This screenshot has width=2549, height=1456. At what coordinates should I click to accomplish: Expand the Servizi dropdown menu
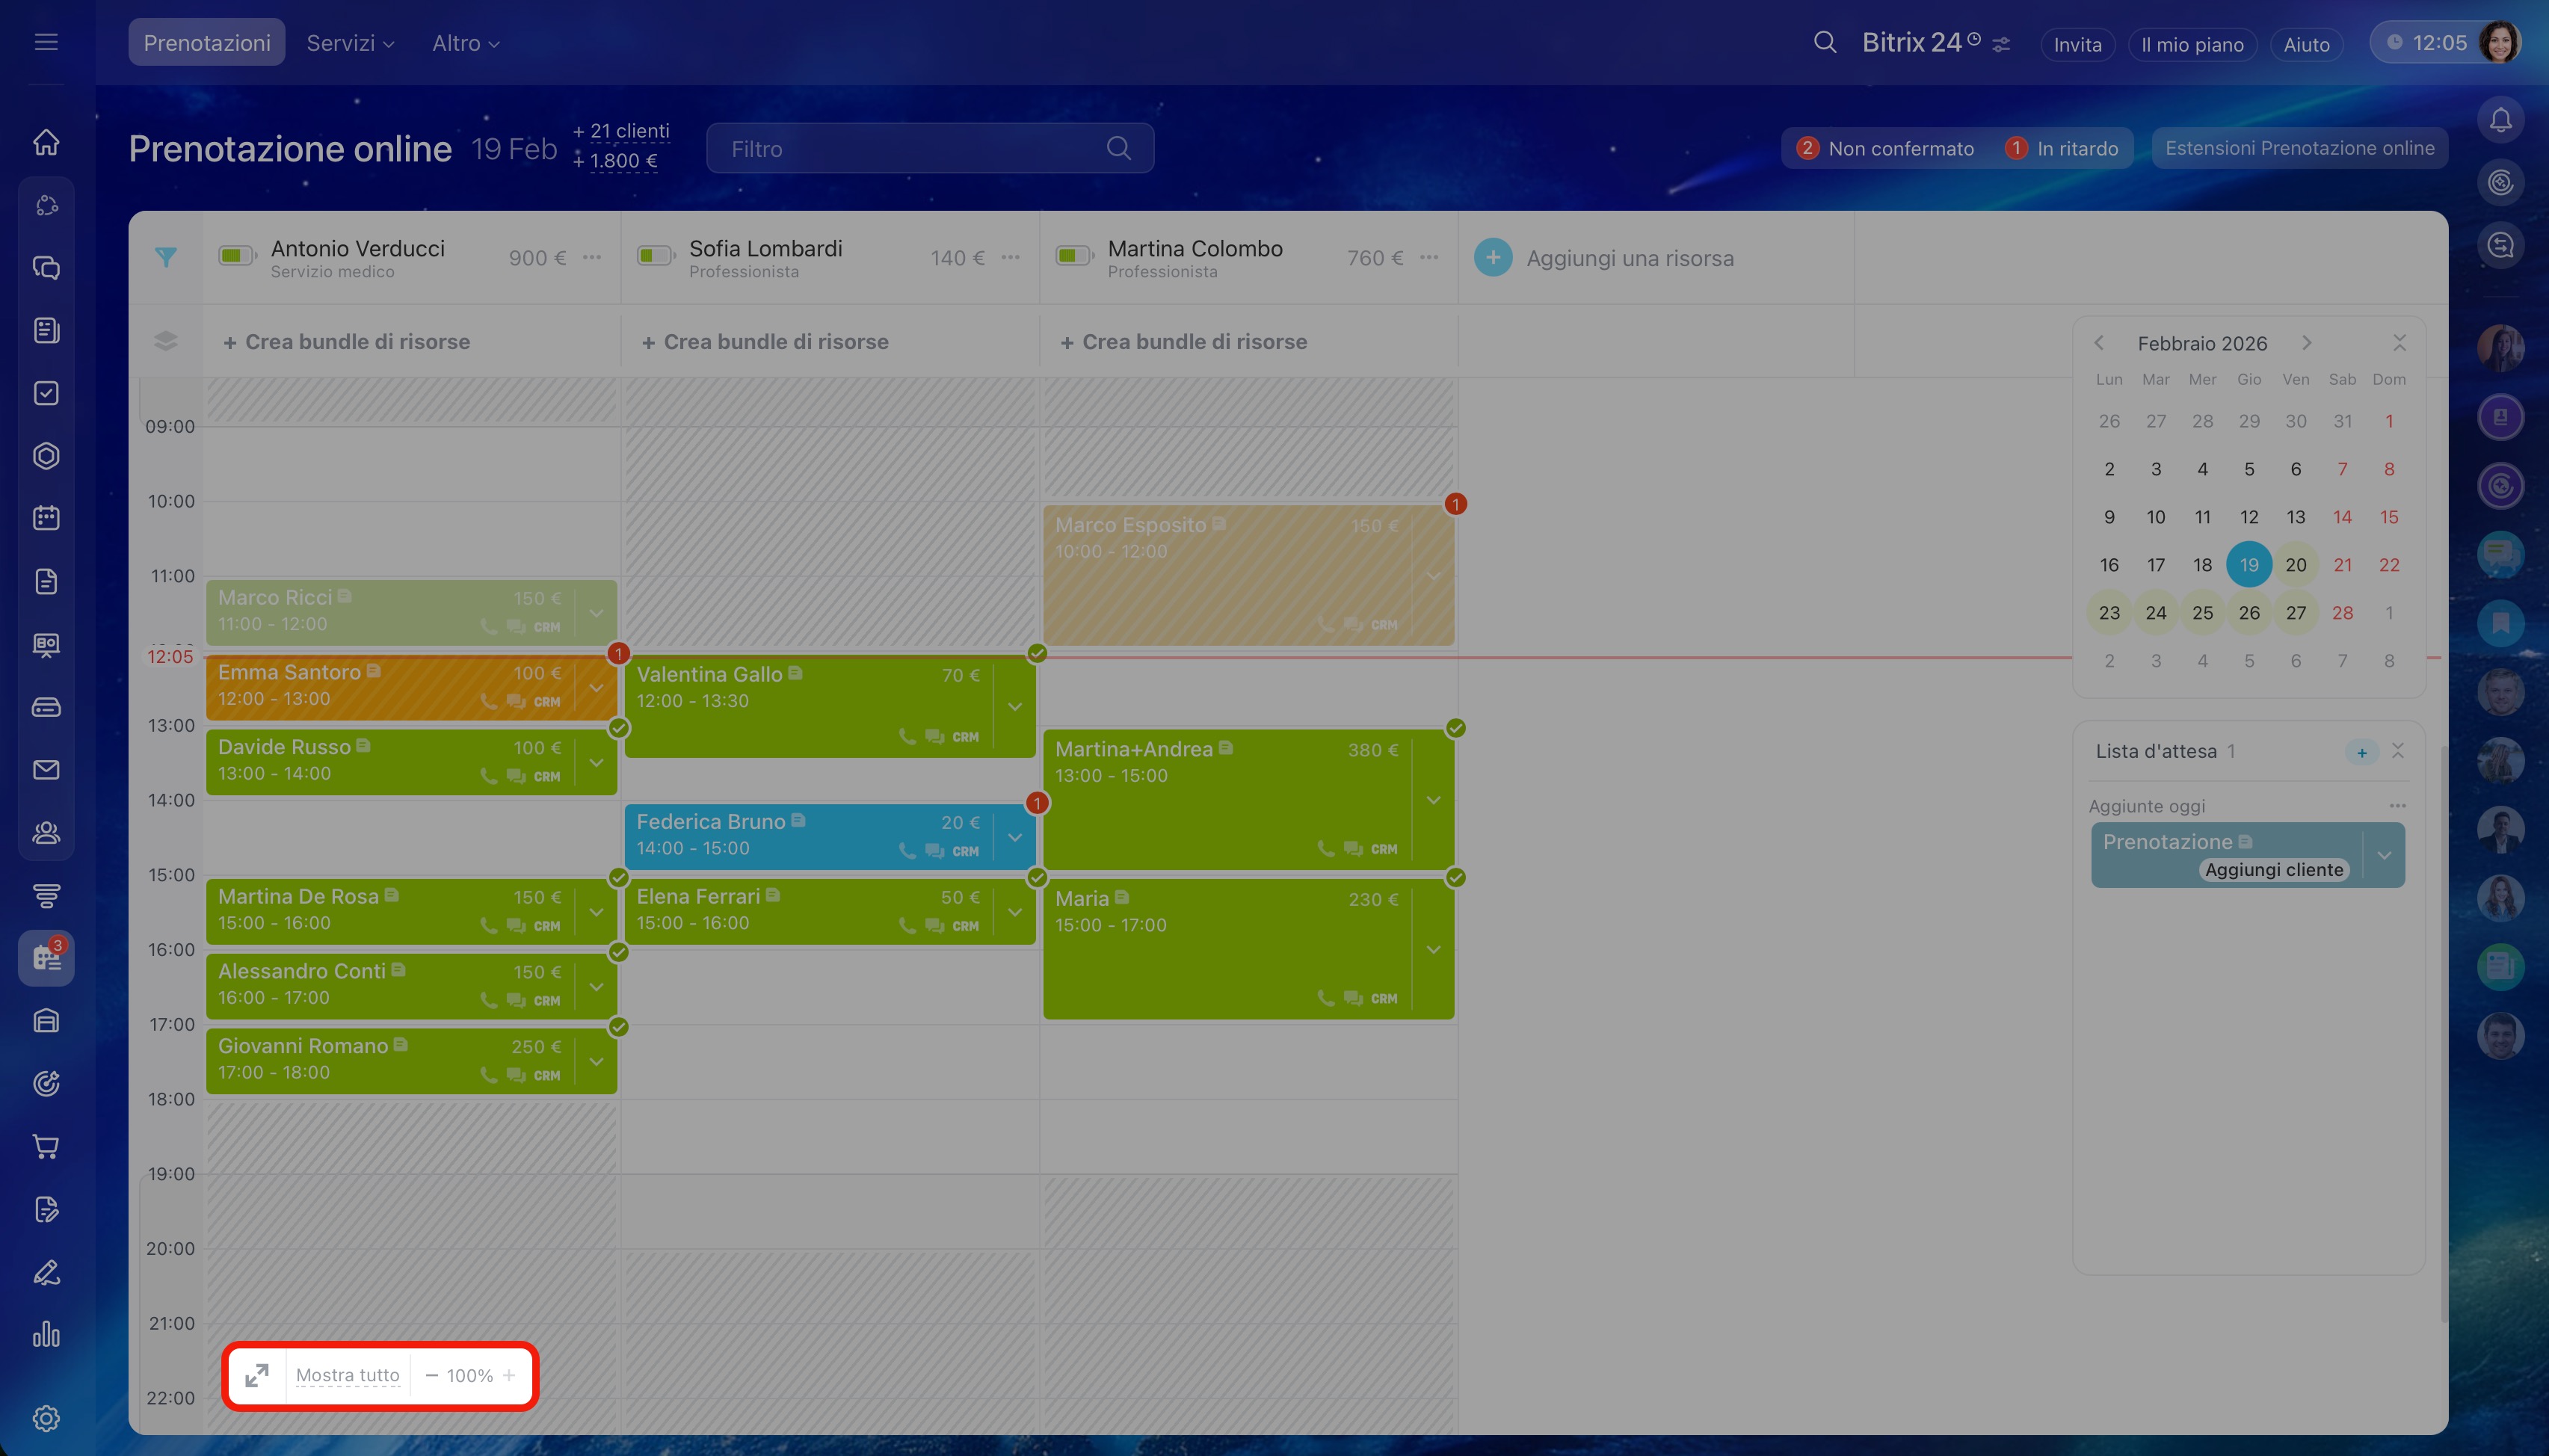pyautogui.click(x=350, y=43)
